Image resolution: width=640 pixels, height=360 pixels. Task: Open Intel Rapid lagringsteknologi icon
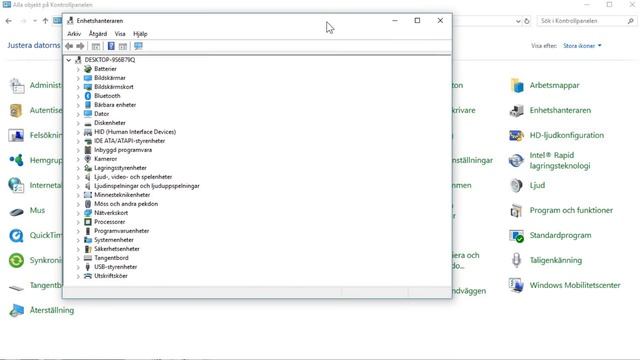[517, 160]
